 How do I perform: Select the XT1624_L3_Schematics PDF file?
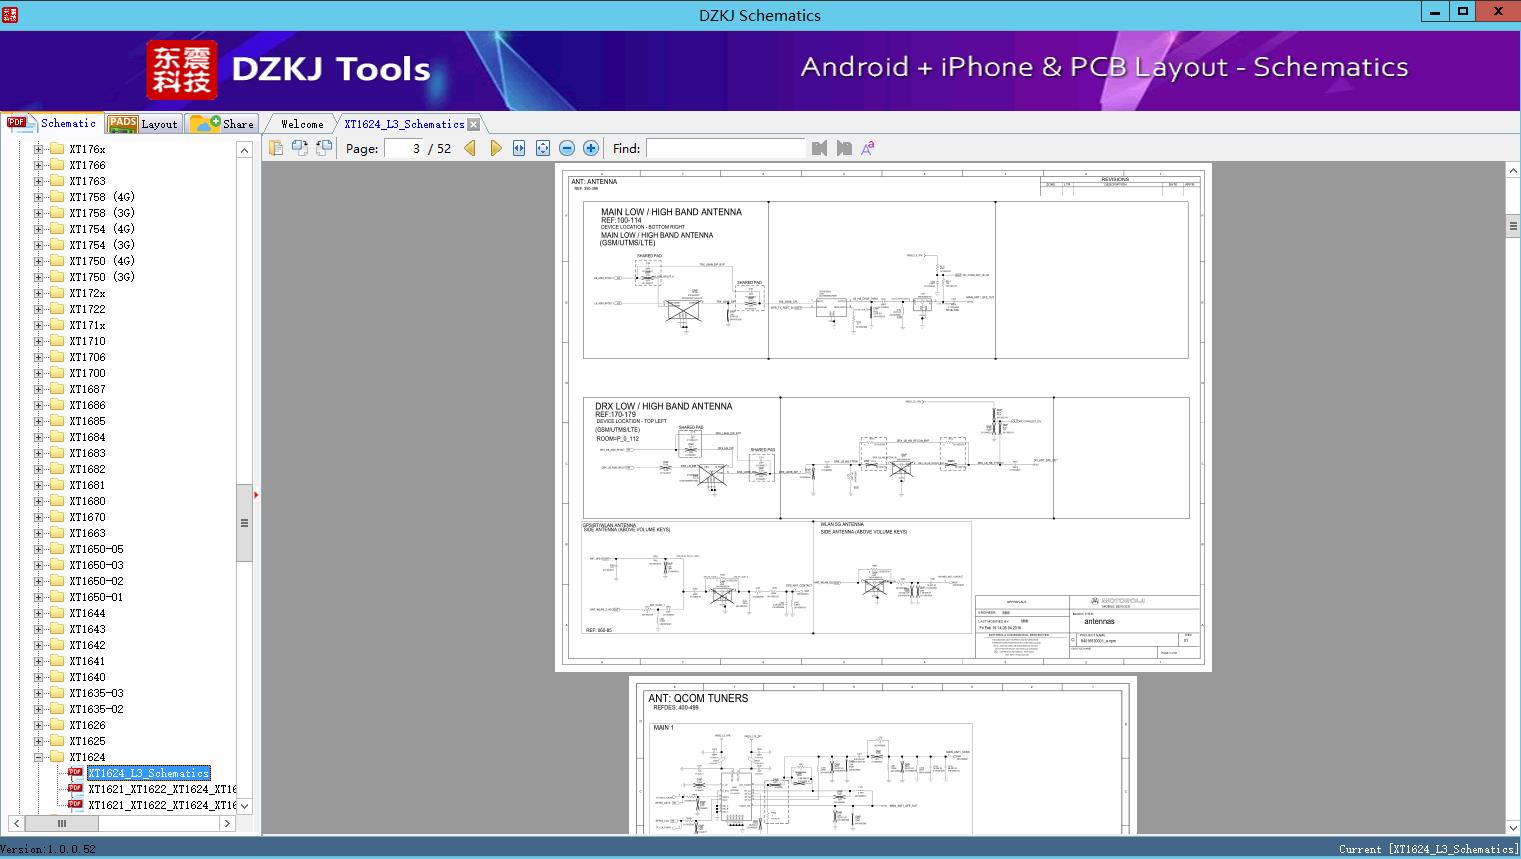pyautogui.click(x=148, y=773)
